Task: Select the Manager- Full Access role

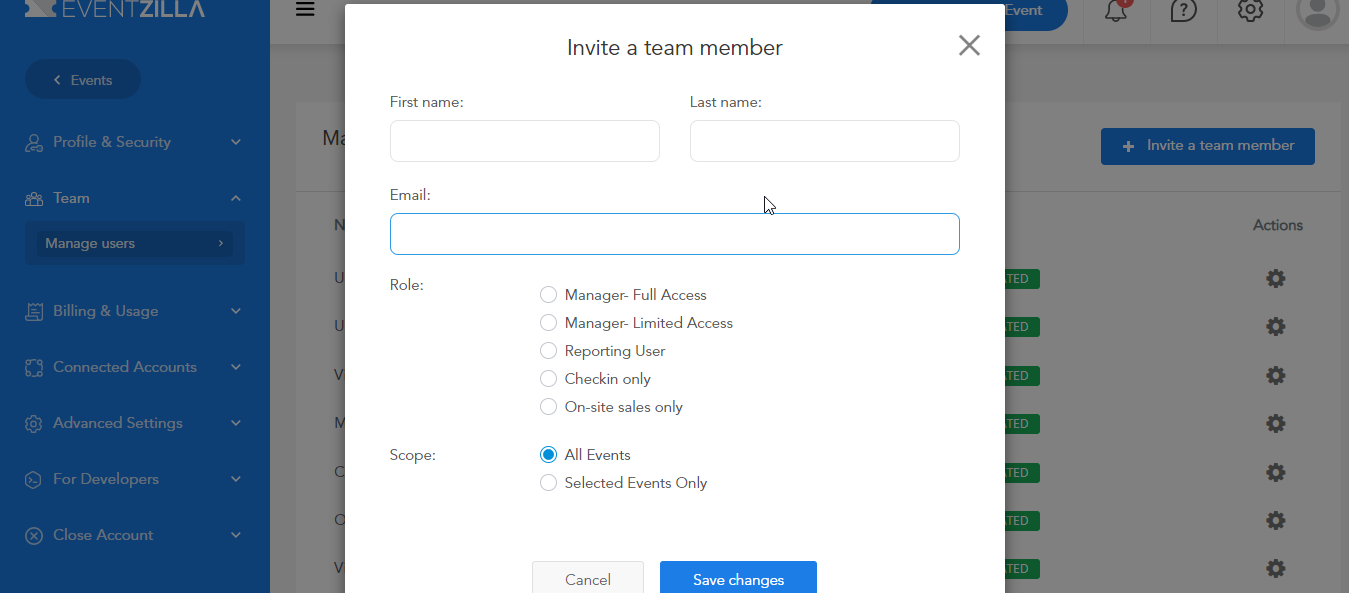Action: pyautogui.click(x=548, y=295)
